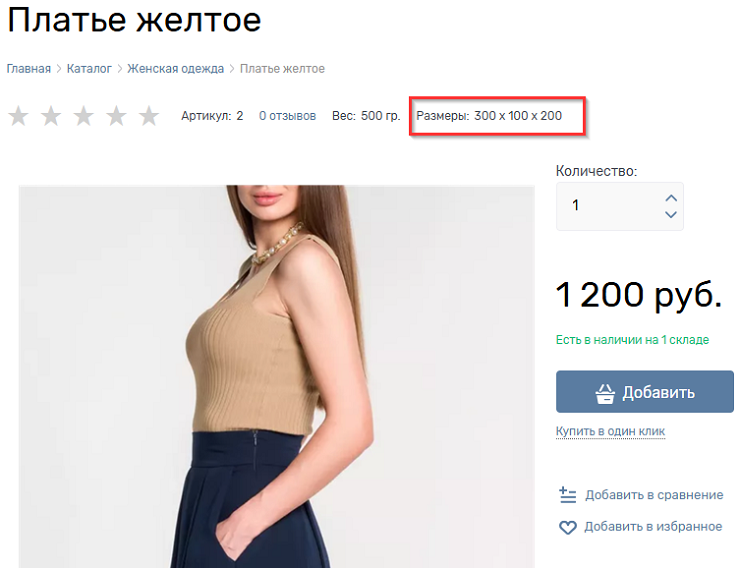Click the third rating star
Screen dimensions: 740x568
tap(83, 116)
